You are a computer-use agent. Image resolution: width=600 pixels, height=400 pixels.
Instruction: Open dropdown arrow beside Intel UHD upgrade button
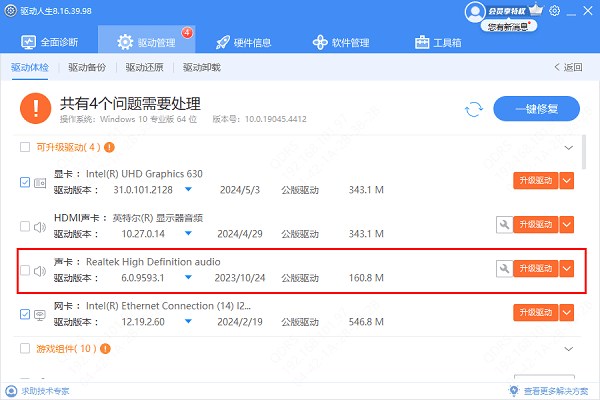(x=567, y=181)
